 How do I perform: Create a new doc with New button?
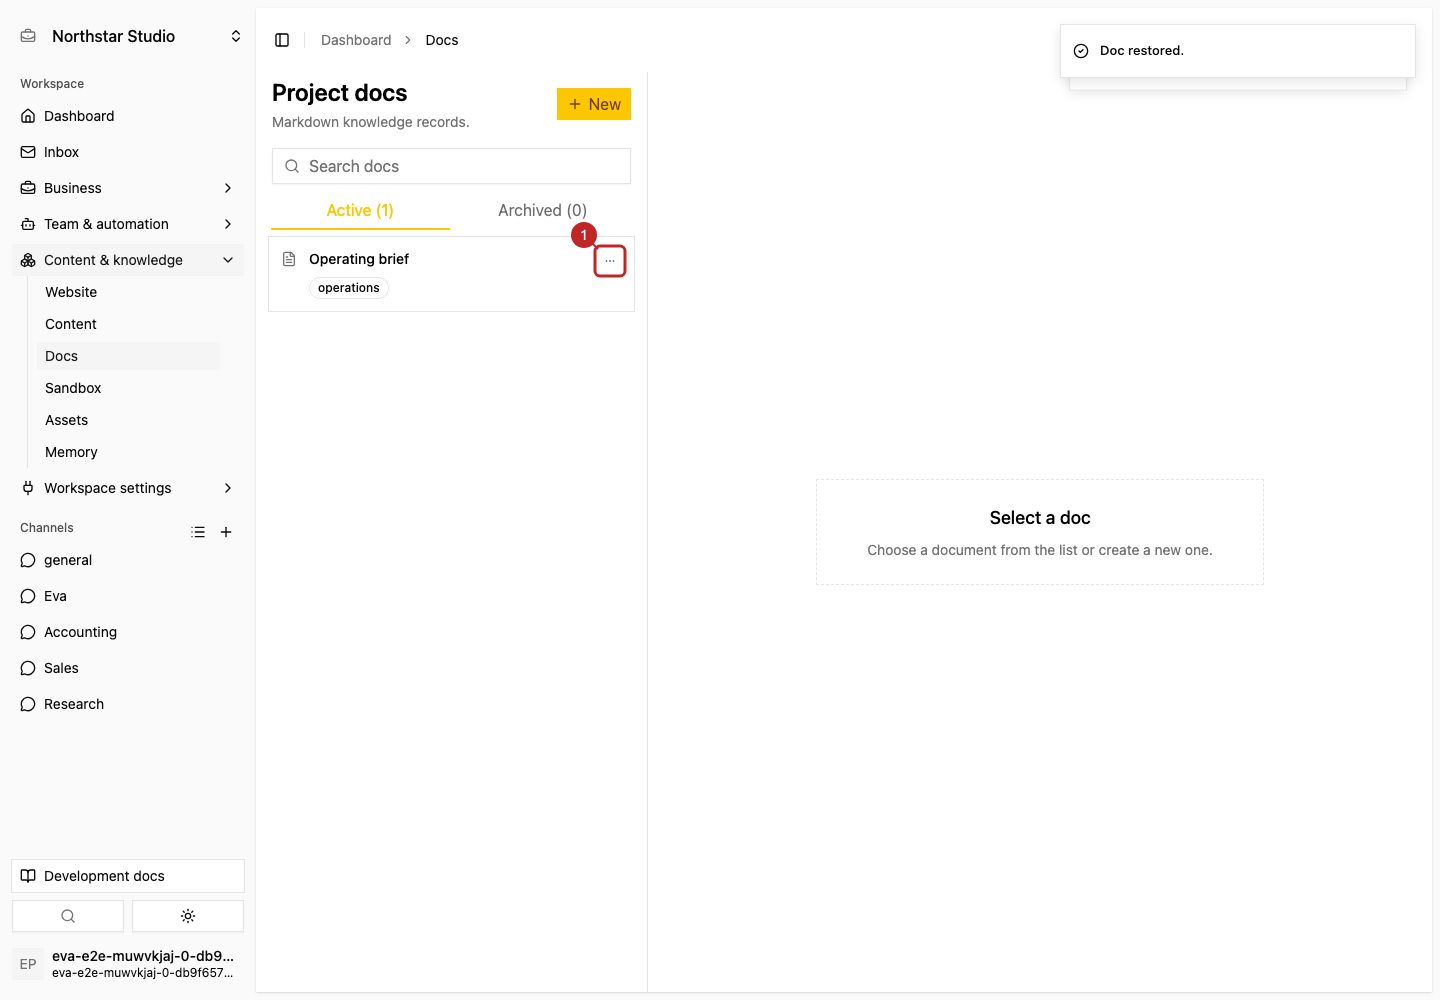(594, 104)
